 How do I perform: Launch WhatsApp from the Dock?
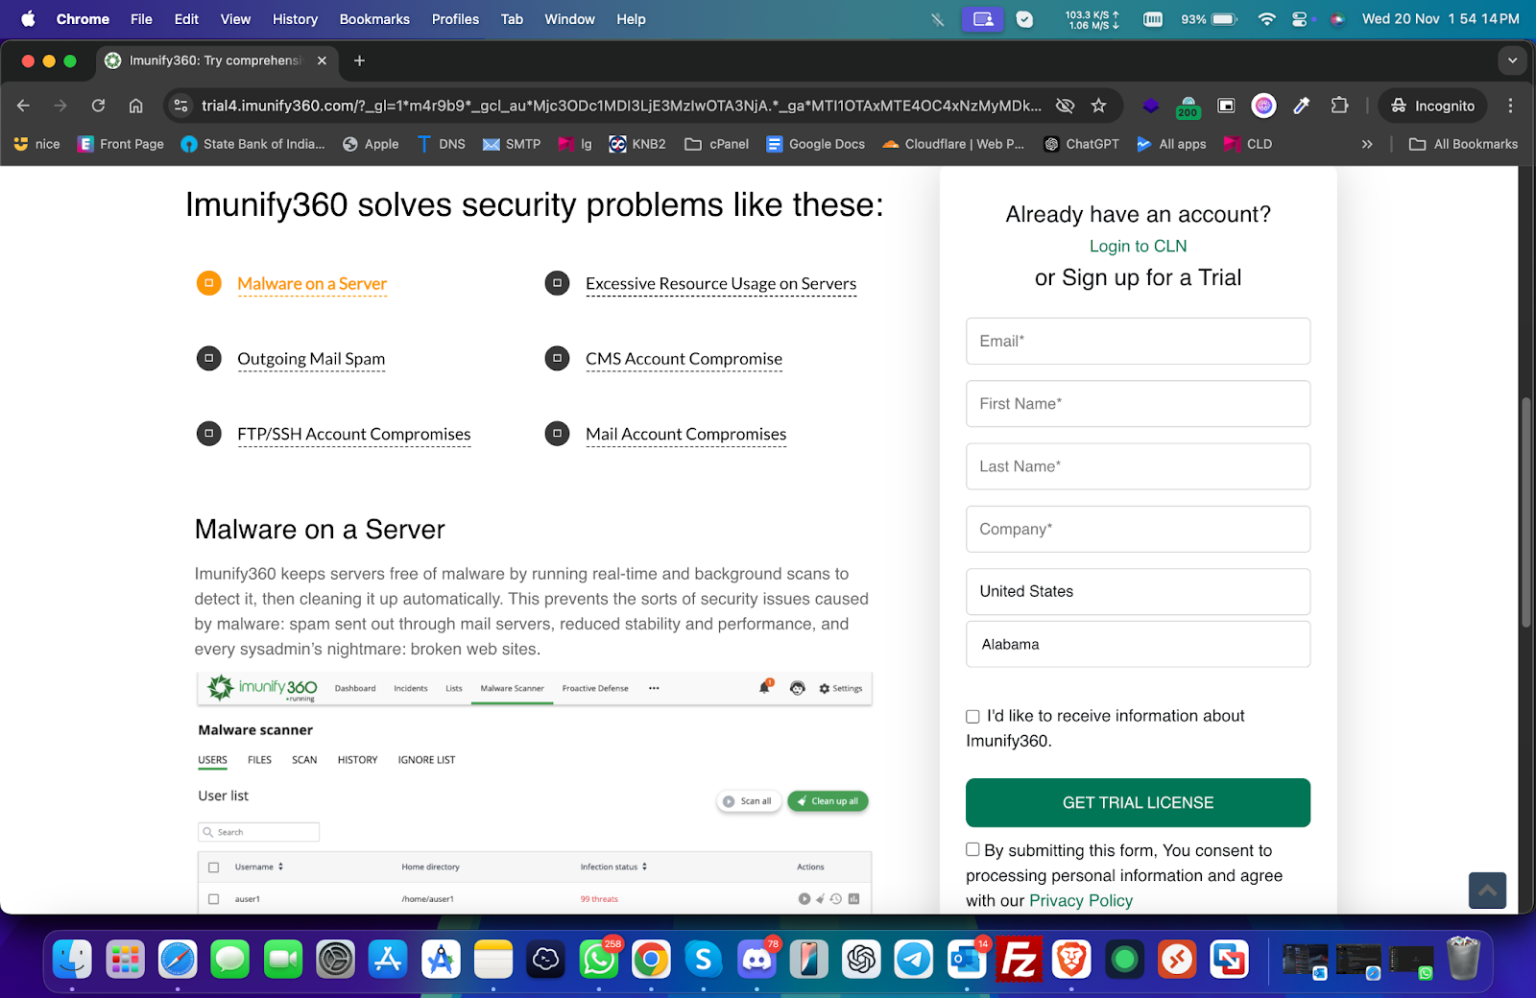pos(599,959)
